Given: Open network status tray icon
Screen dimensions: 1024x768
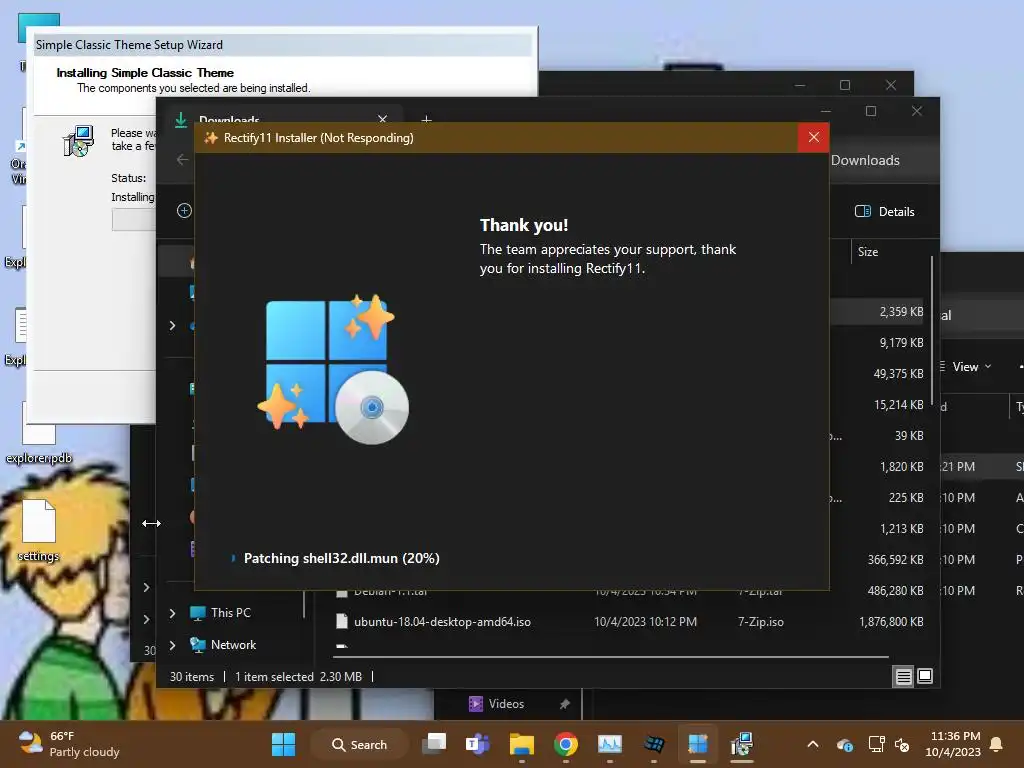Looking at the screenshot, I should click(x=876, y=744).
